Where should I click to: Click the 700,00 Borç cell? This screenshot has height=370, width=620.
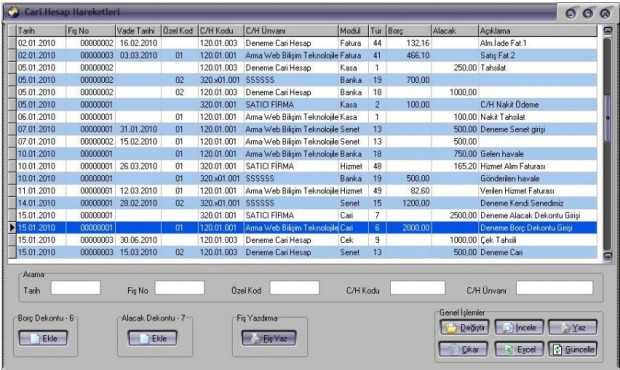pos(408,80)
